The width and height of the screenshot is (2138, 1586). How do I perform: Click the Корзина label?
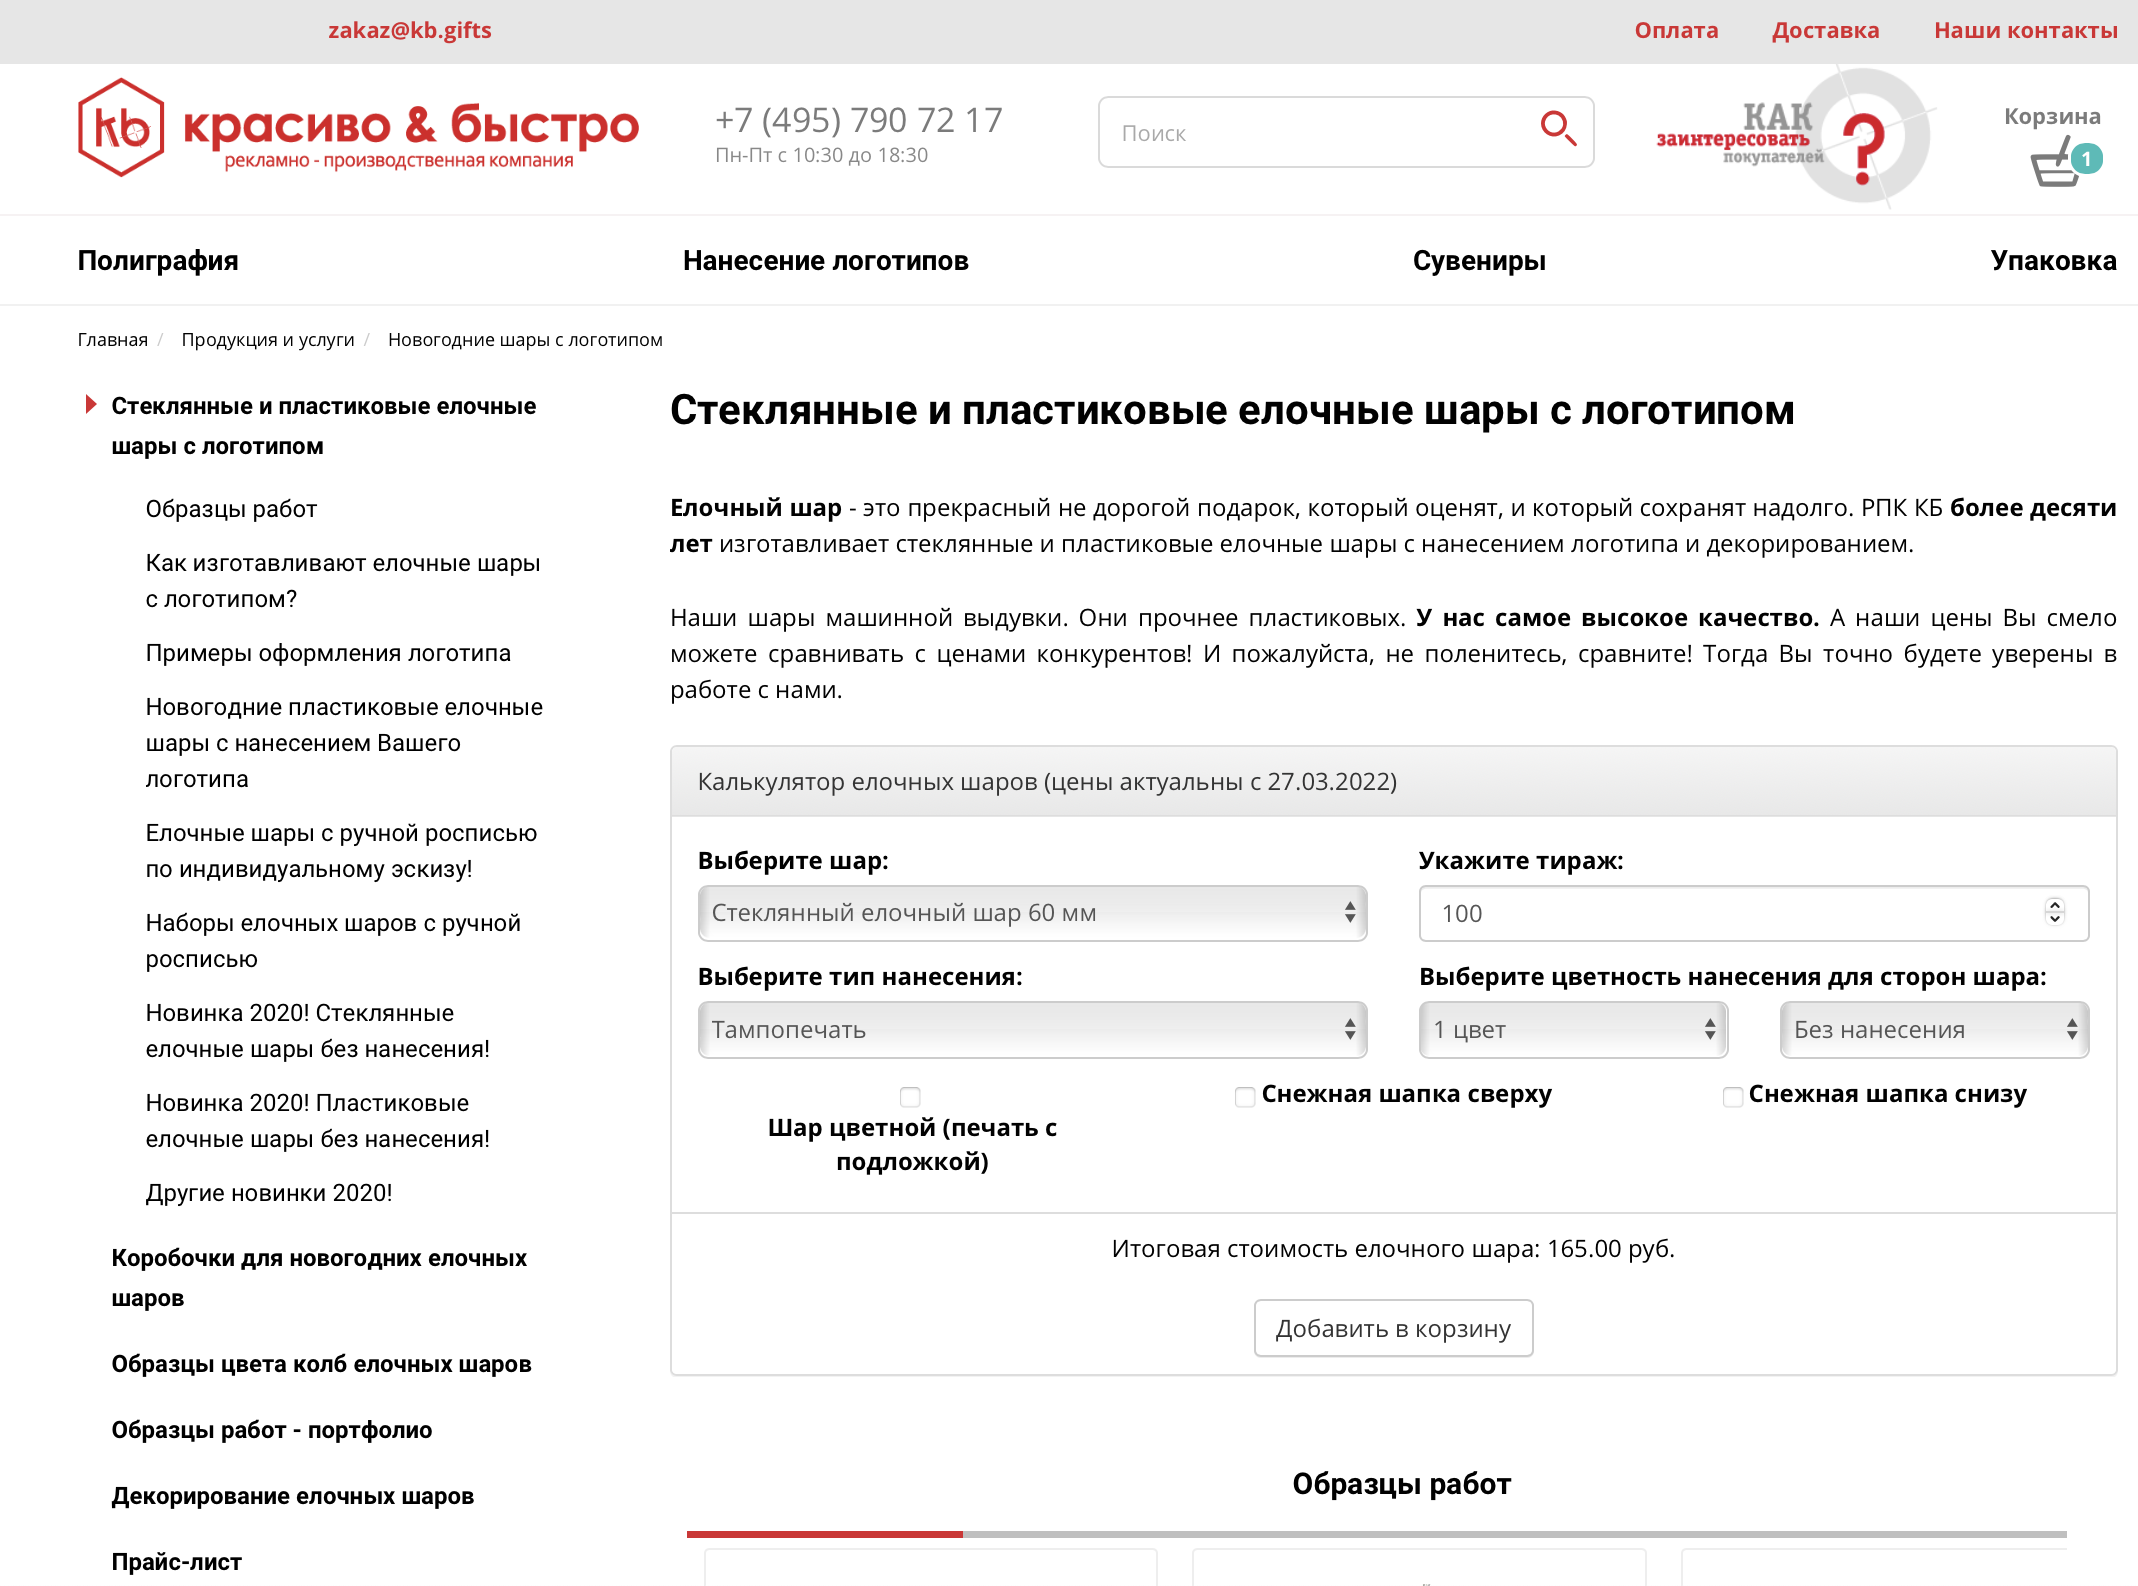(x=2052, y=116)
